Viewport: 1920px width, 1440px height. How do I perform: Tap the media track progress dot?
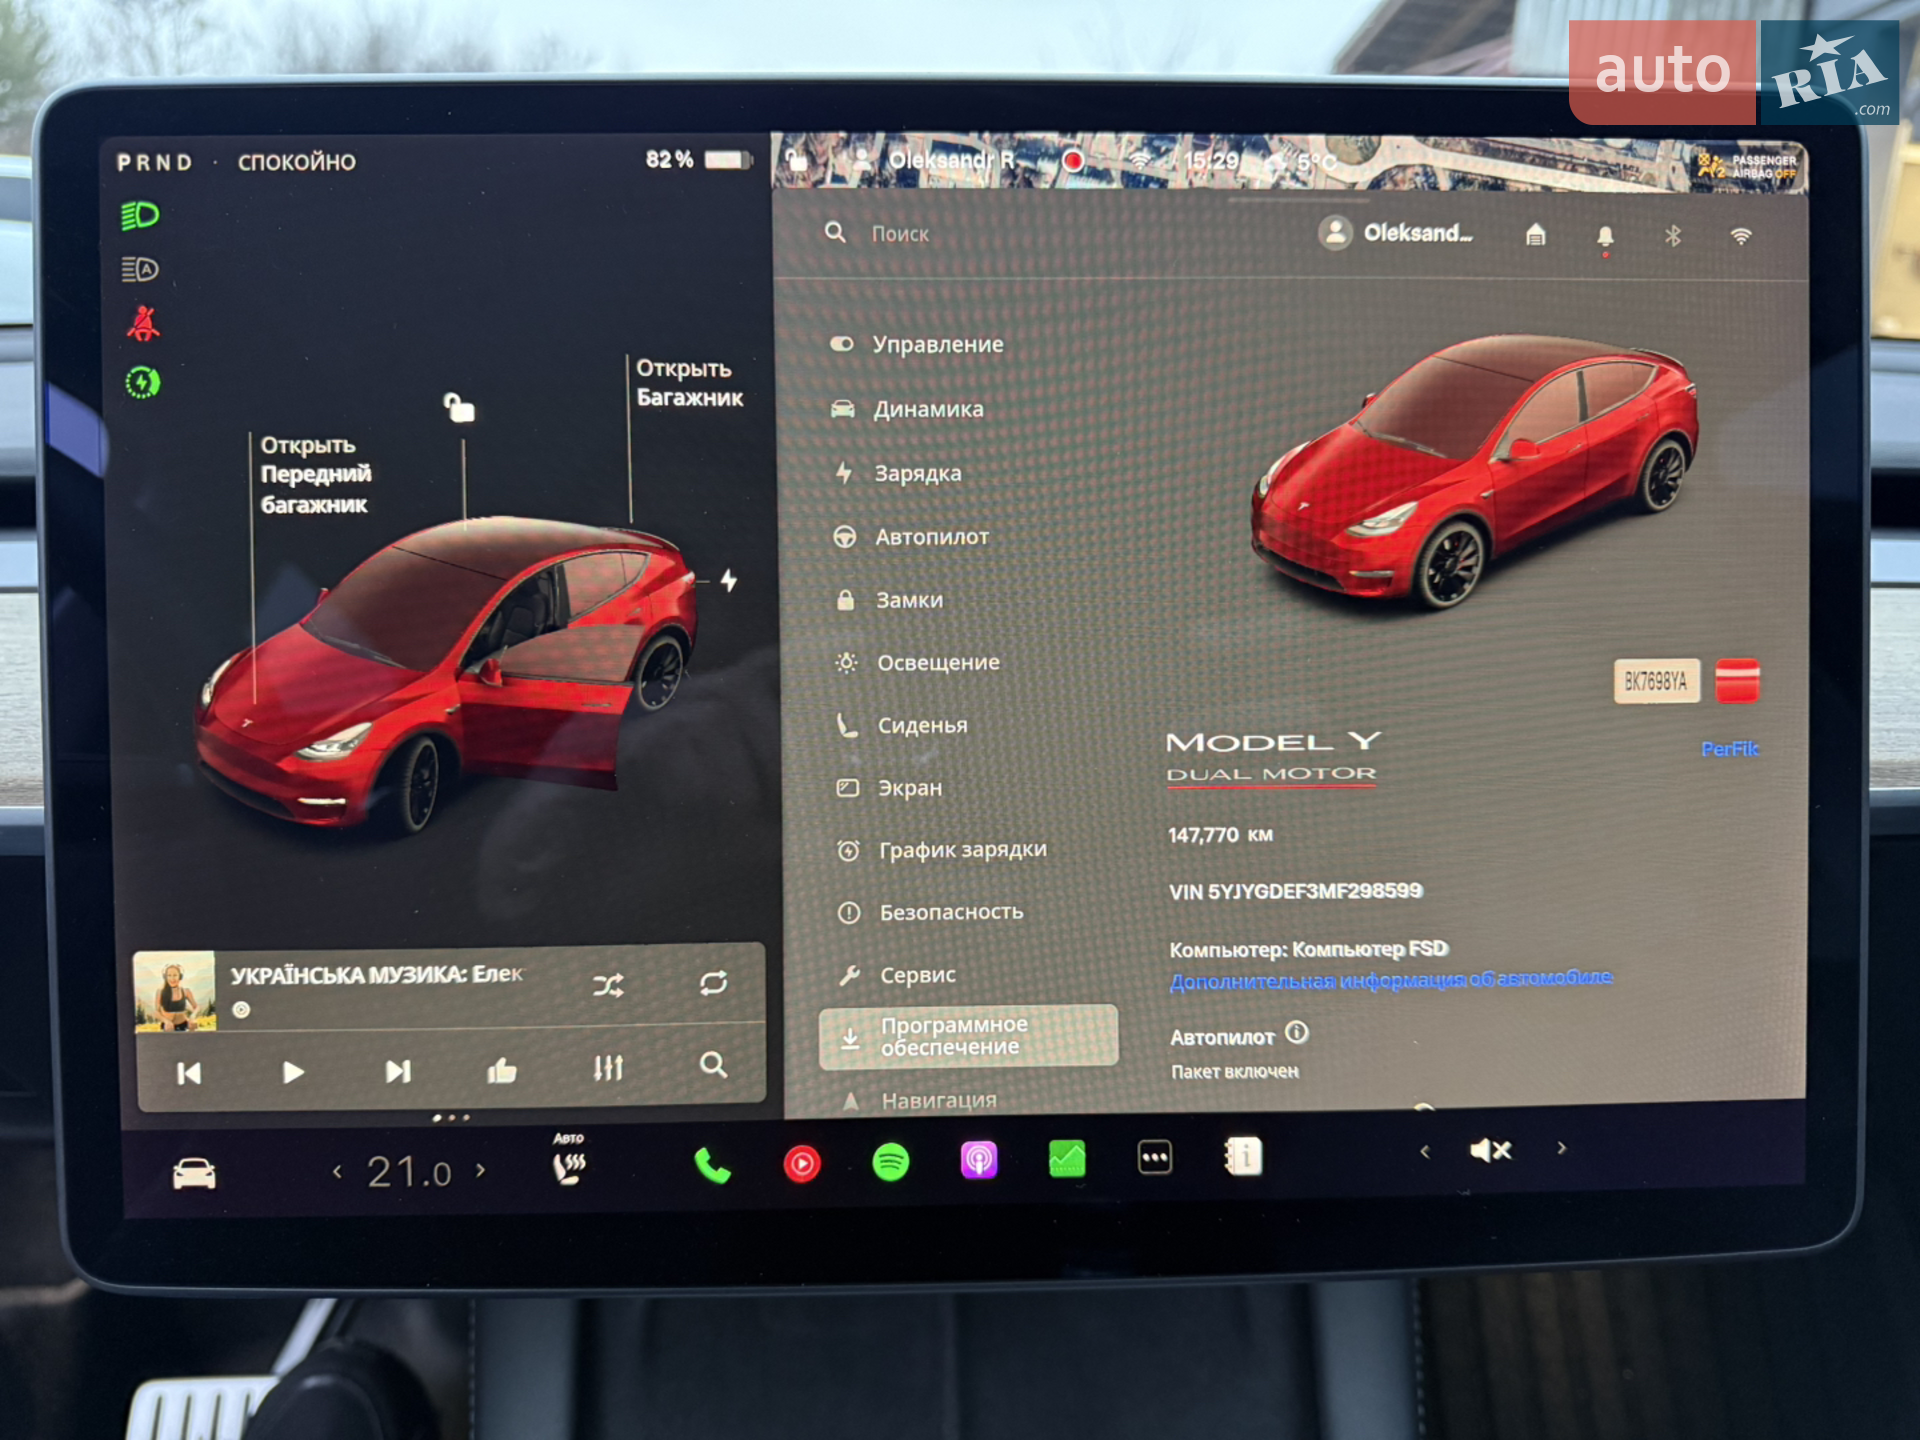[x=241, y=1010]
